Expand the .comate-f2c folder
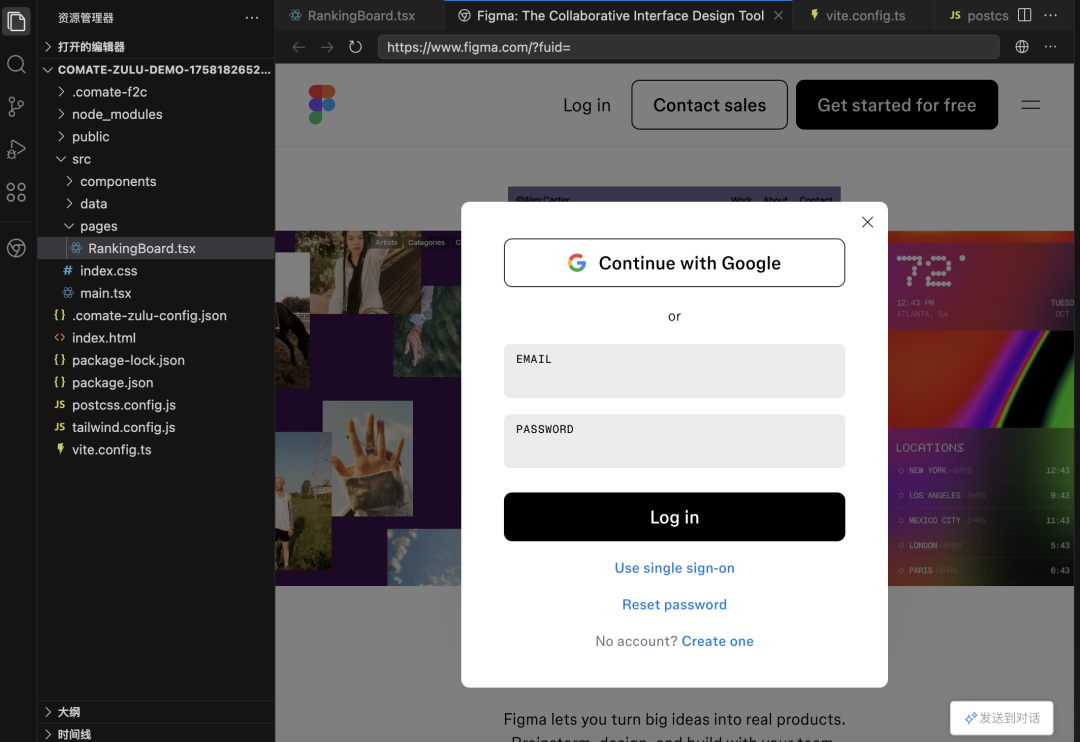 click(x=156, y=92)
